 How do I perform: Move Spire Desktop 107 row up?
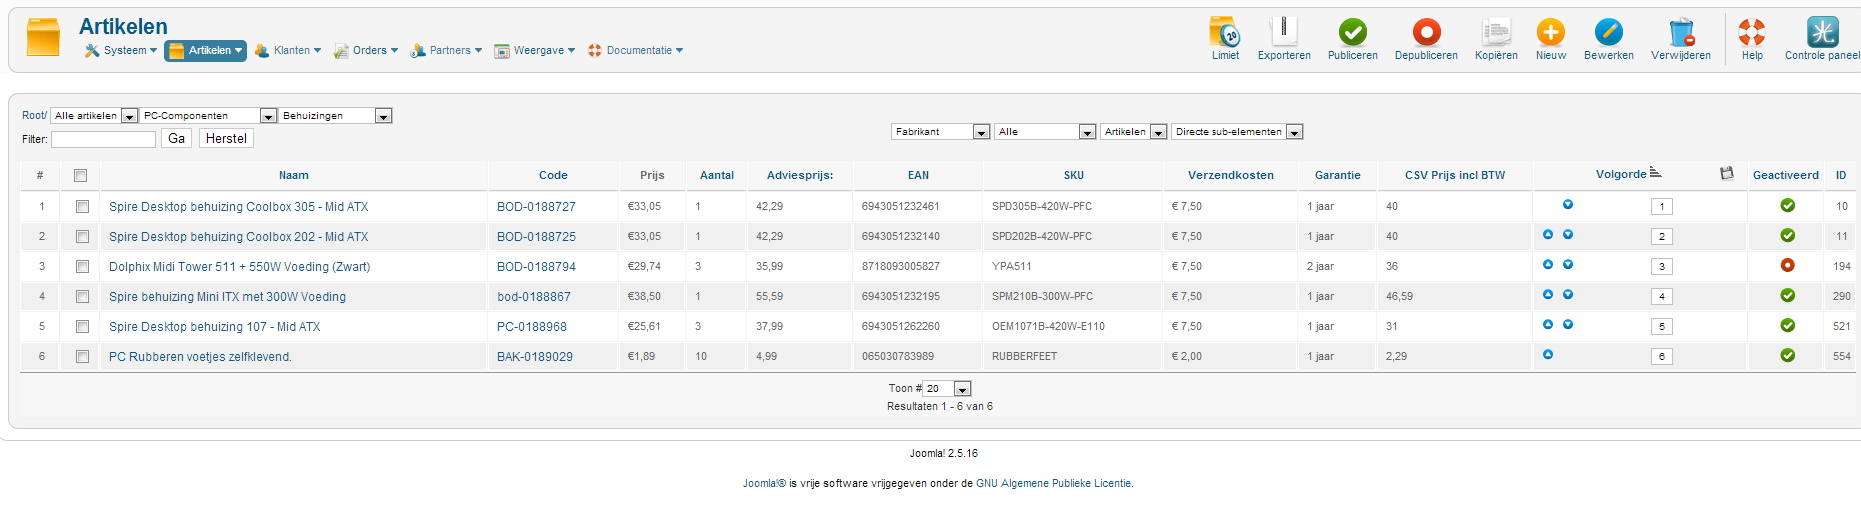pos(1548,325)
